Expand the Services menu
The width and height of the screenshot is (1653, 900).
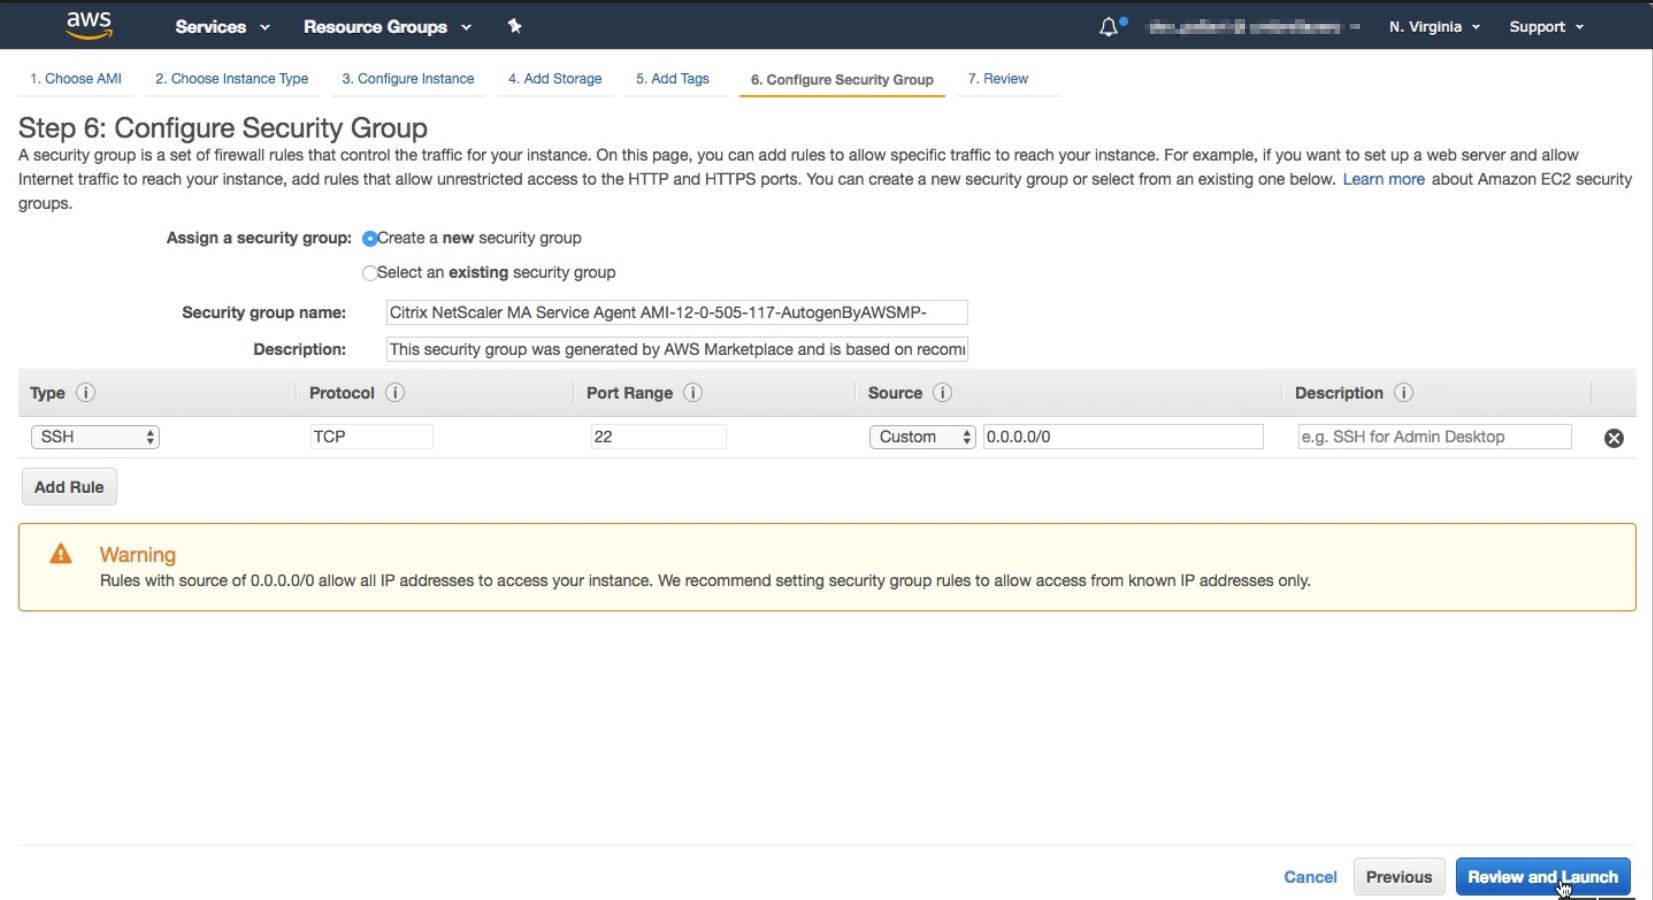click(x=222, y=27)
